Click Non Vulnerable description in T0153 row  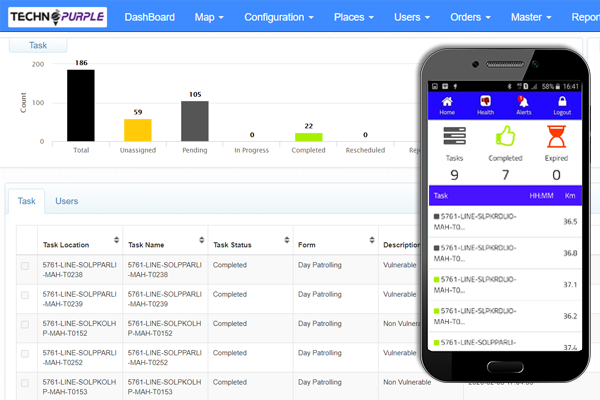point(407,382)
